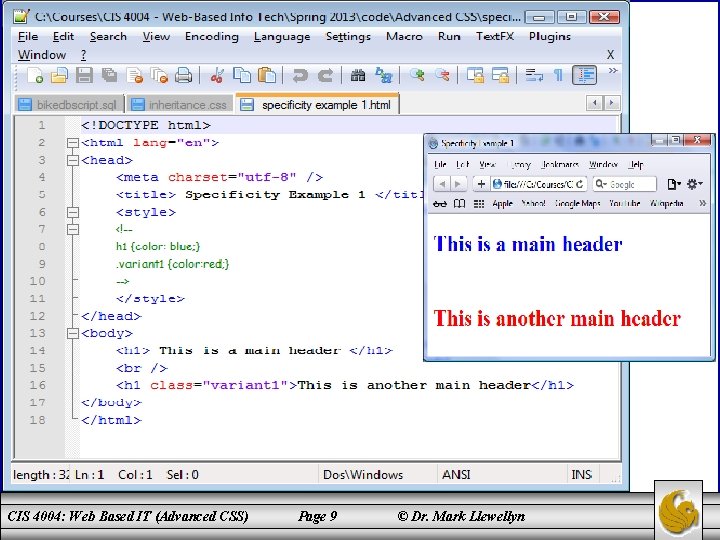Click the reload icon in address bar
Viewport: 720px width, 540px height.
coord(580,184)
